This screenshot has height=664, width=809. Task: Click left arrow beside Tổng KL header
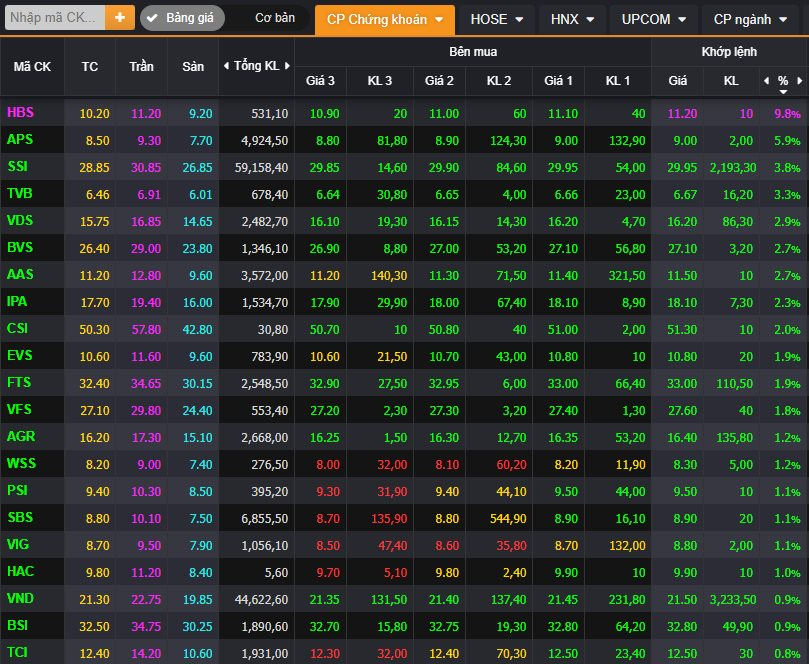point(226,66)
